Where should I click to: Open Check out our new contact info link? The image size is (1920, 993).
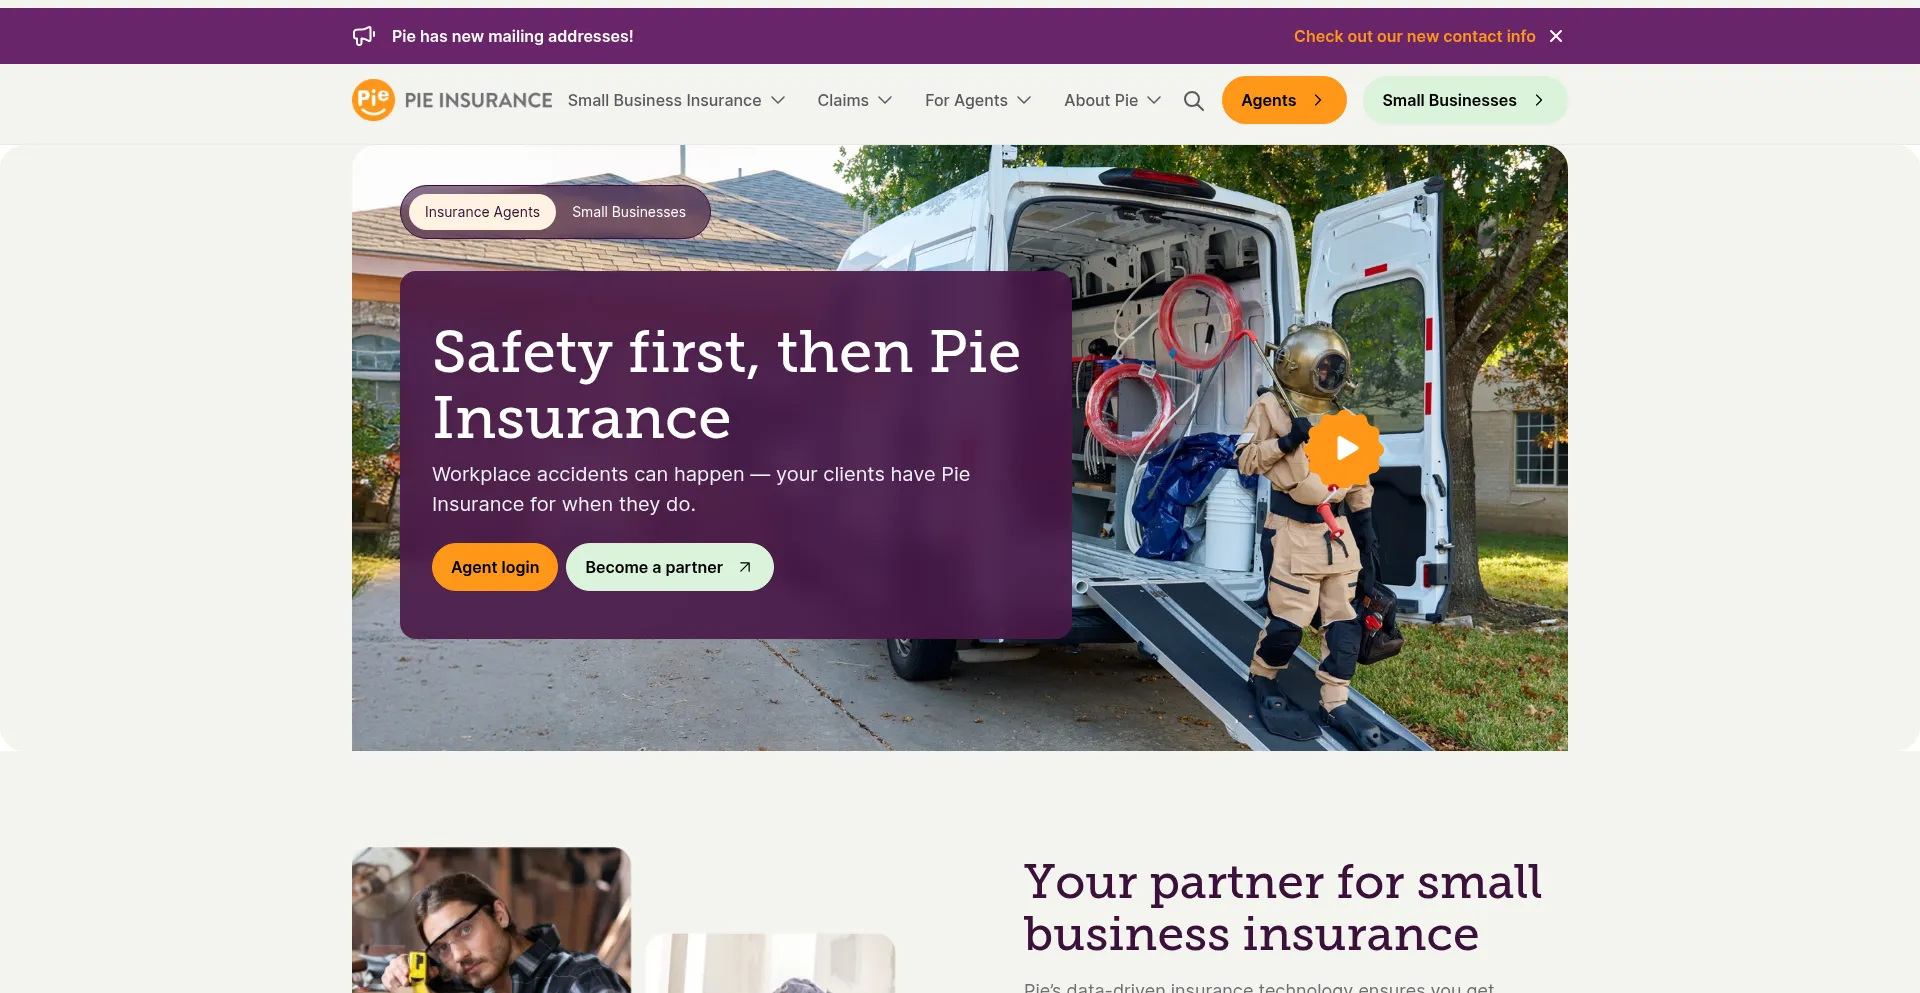[1414, 36]
